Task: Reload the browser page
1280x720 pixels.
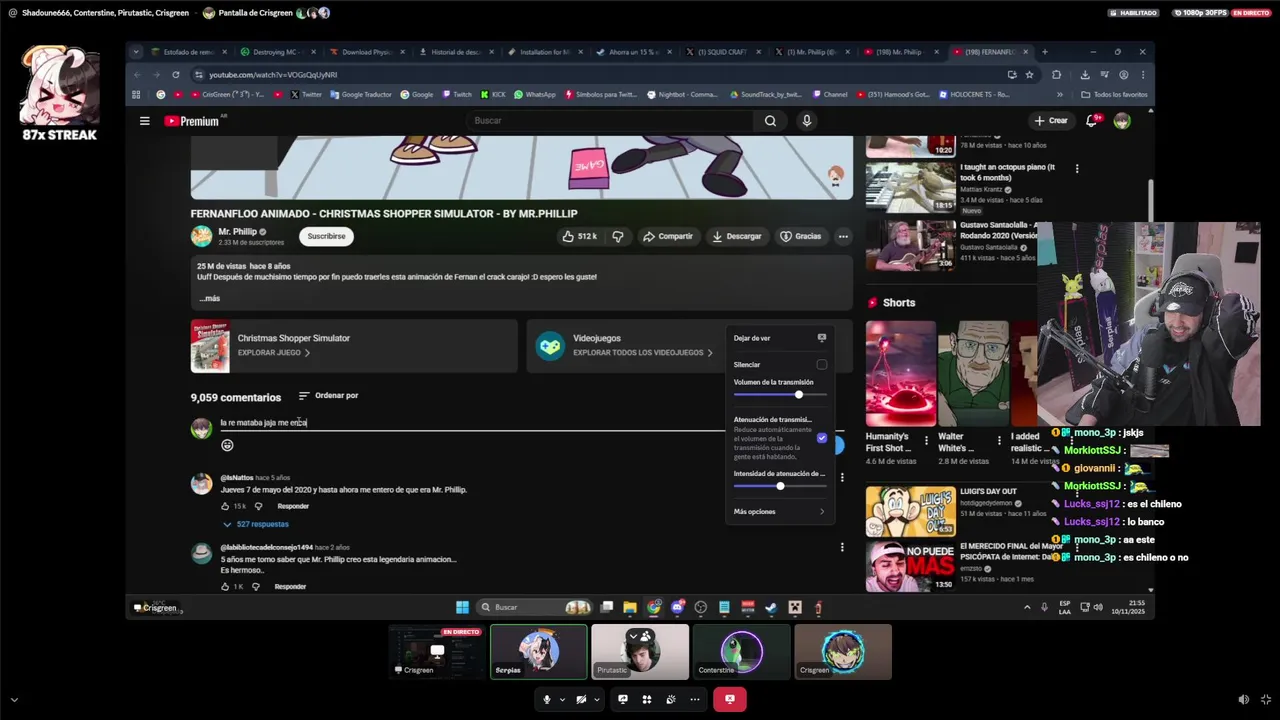Action: tap(176, 75)
